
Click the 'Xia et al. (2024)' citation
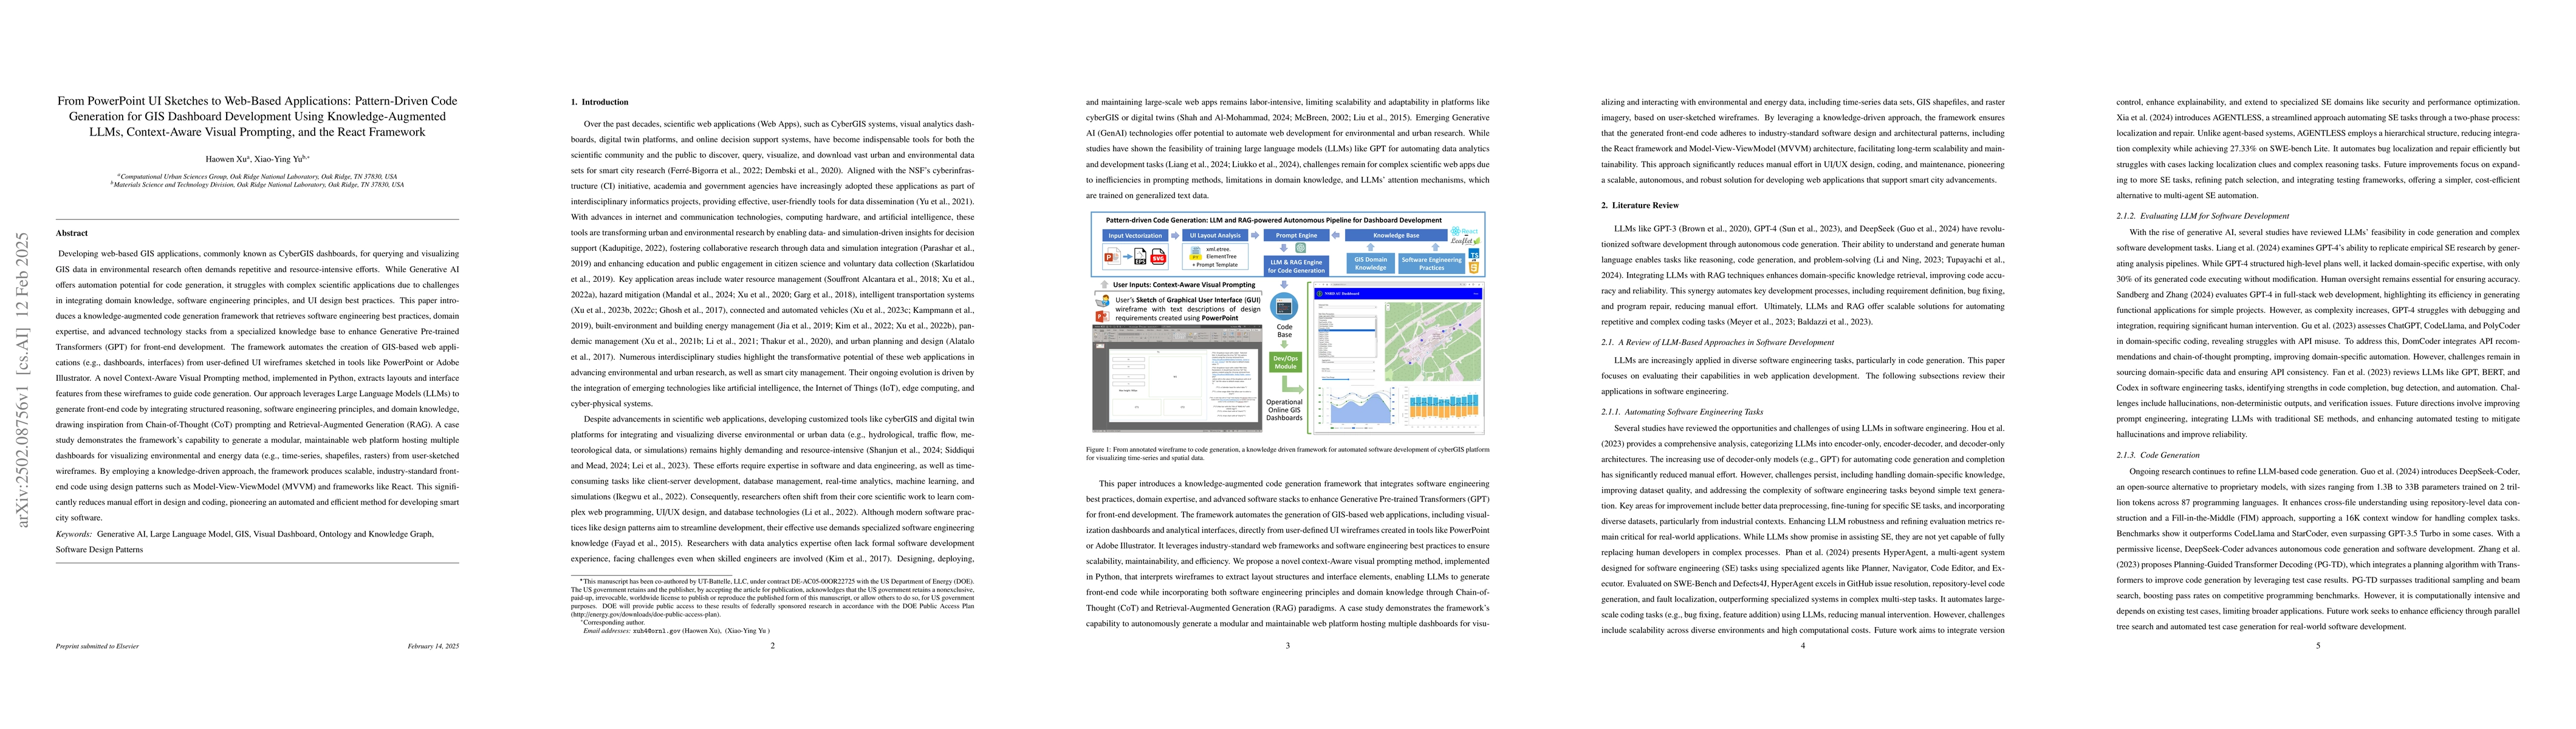[x=2148, y=118]
